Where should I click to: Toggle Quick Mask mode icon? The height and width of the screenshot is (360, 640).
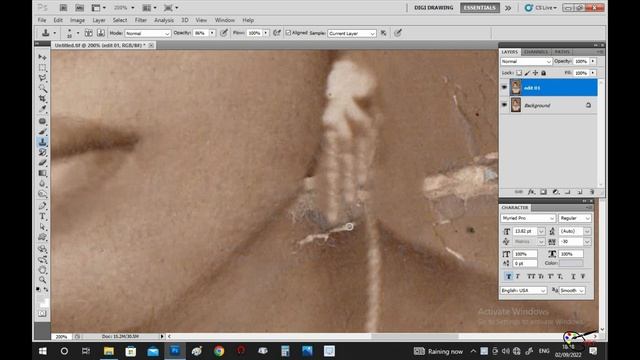point(42,313)
